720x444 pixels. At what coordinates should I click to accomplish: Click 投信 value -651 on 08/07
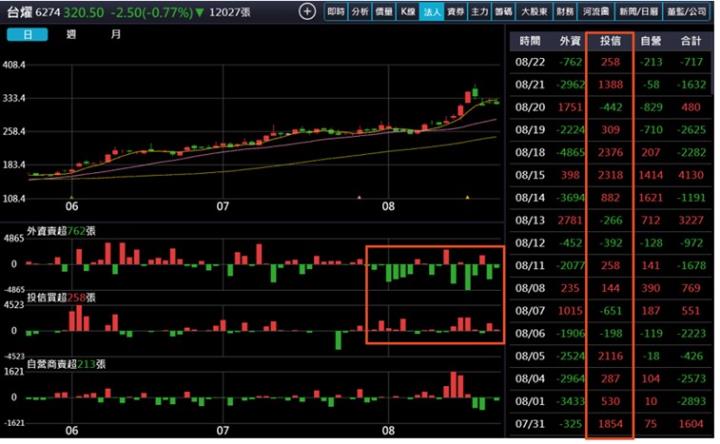click(x=611, y=311)
